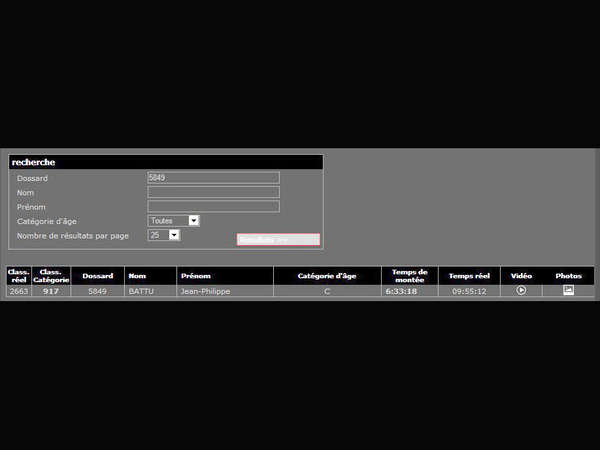Open the photos icon in result row
This screenshot has height=450, width=600.
(568, 291)
